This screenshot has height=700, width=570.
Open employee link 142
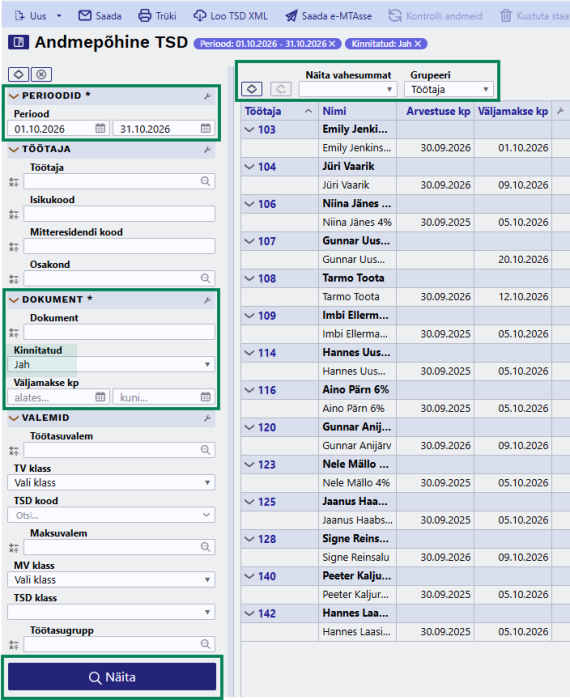point(267,613)
